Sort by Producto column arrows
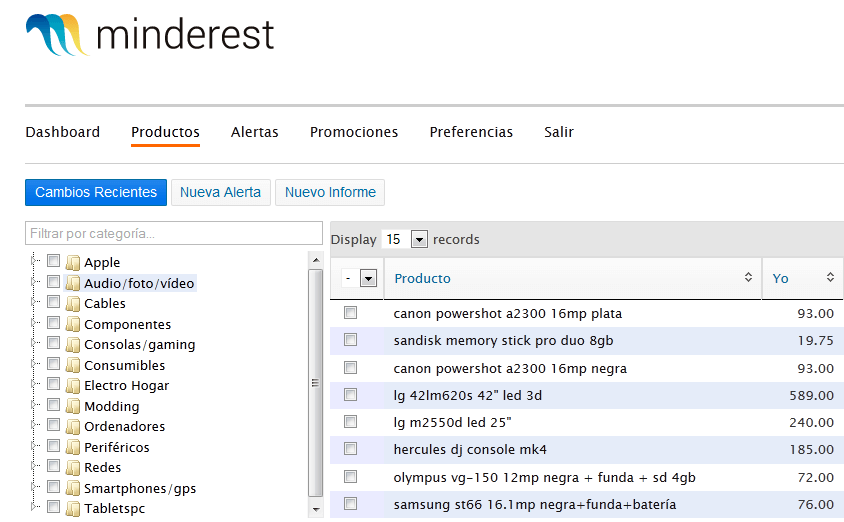 click(x=748, y=277)
